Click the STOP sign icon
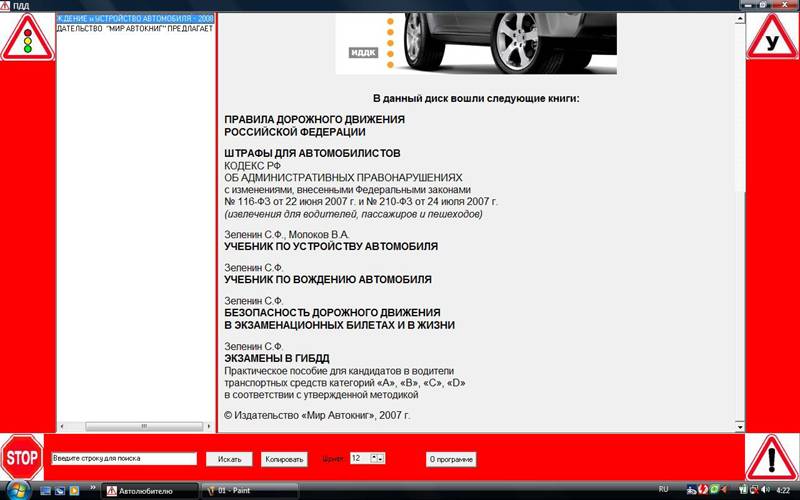 (22, 457)
